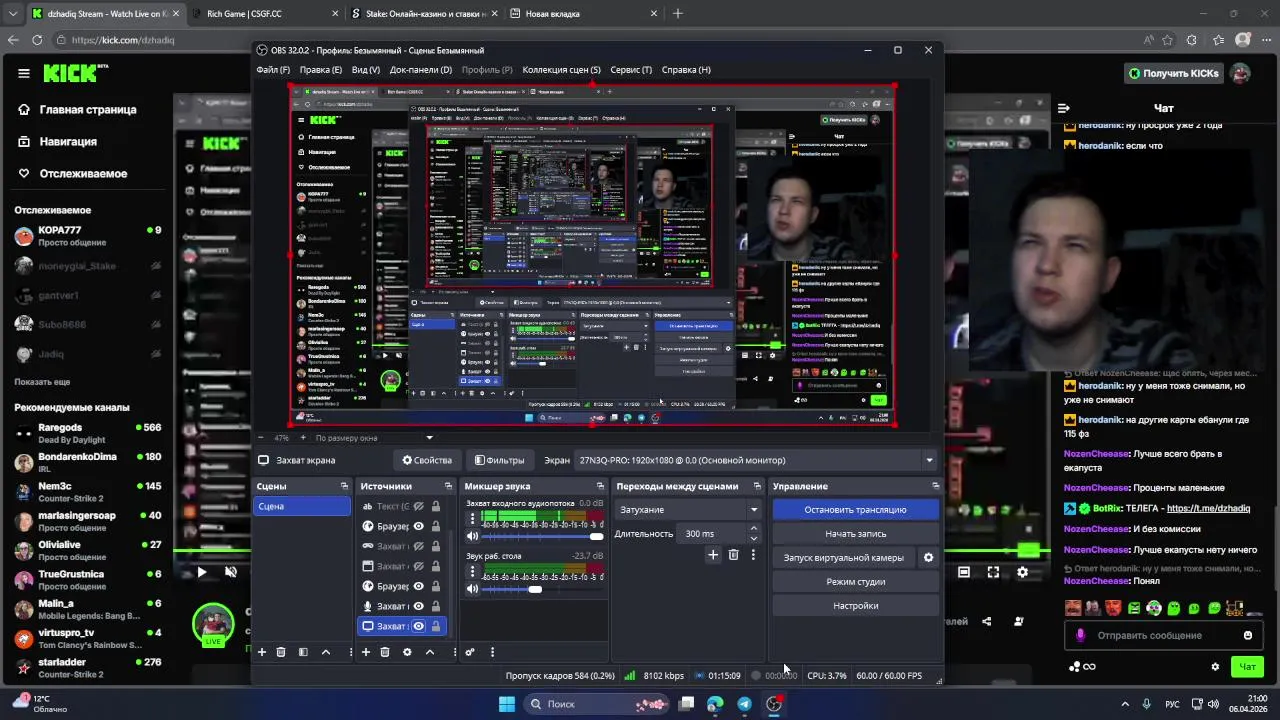Remove transition with trash icon
The height and width of the screenshot is (720, 1280).
733,555
